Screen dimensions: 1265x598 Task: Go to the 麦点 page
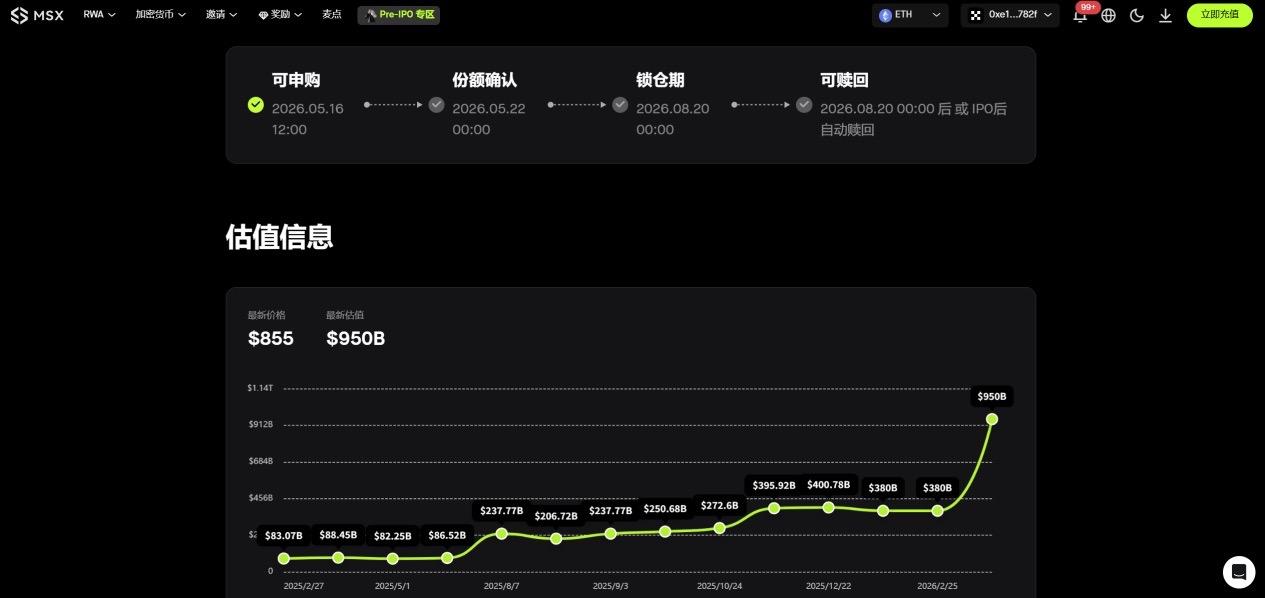(x=332, y=15)
